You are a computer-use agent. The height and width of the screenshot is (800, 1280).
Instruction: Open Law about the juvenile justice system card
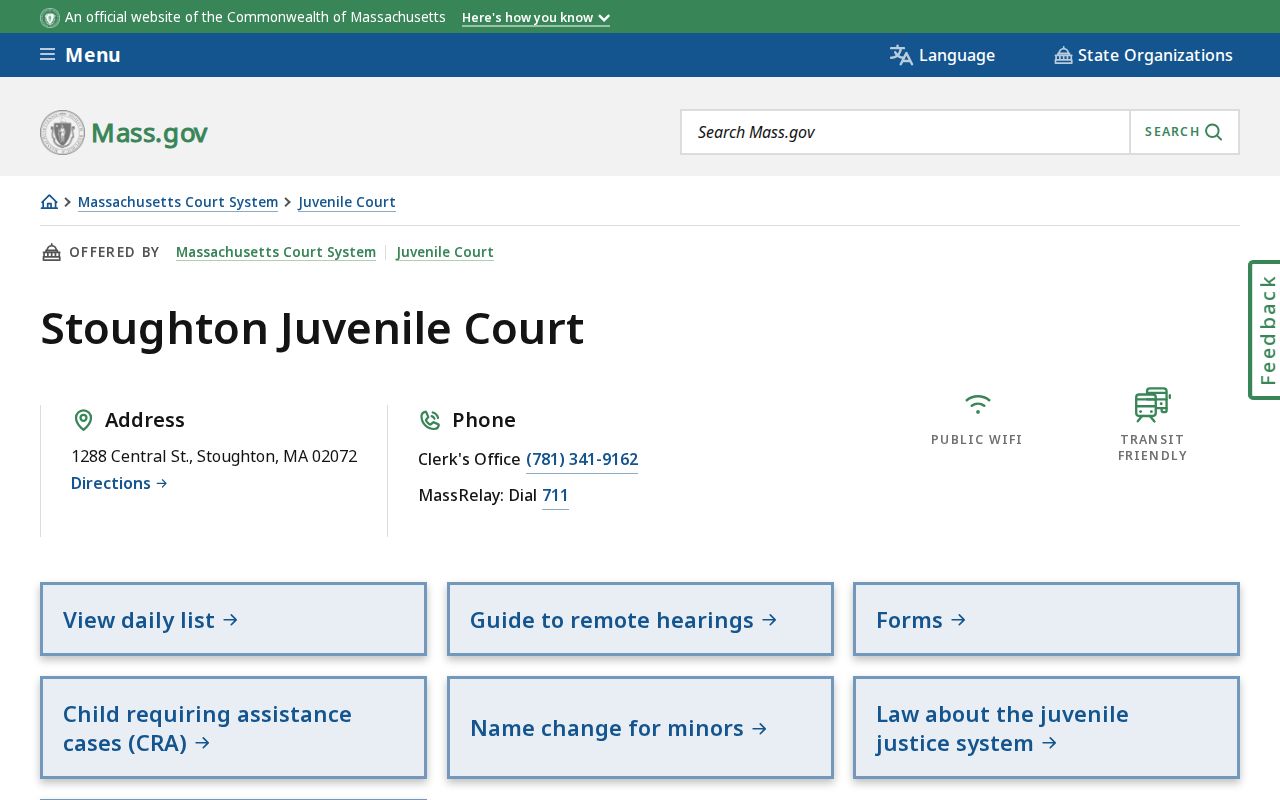1046,727
